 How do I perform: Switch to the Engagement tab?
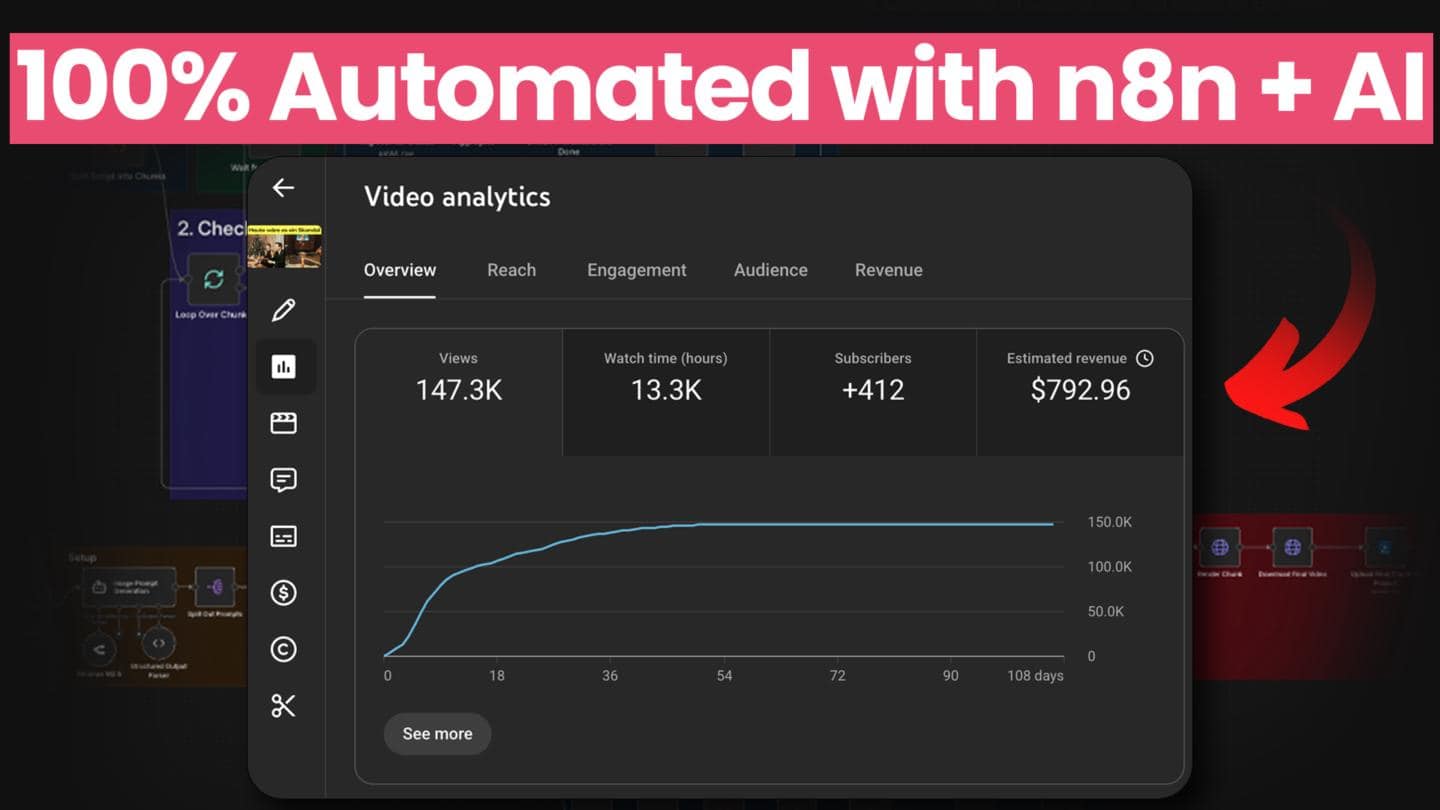tap(637, 270)
